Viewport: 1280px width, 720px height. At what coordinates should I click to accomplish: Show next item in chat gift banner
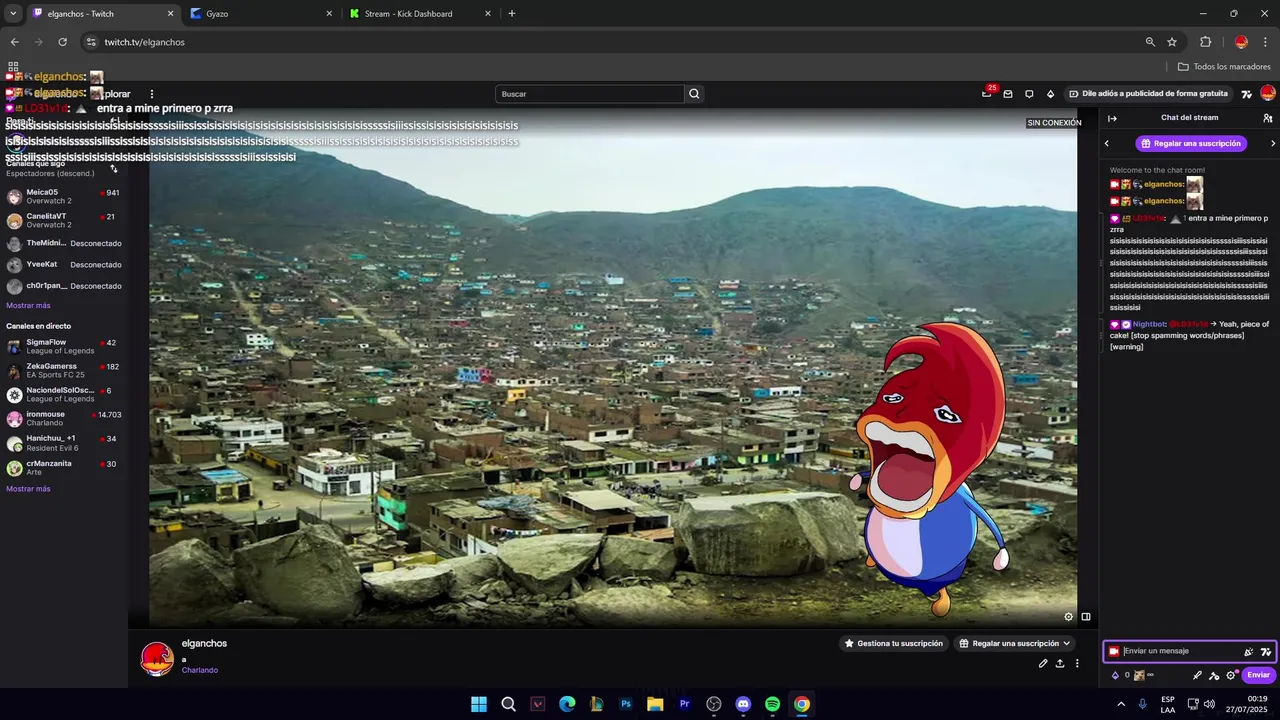click(x=1272, y=143)
